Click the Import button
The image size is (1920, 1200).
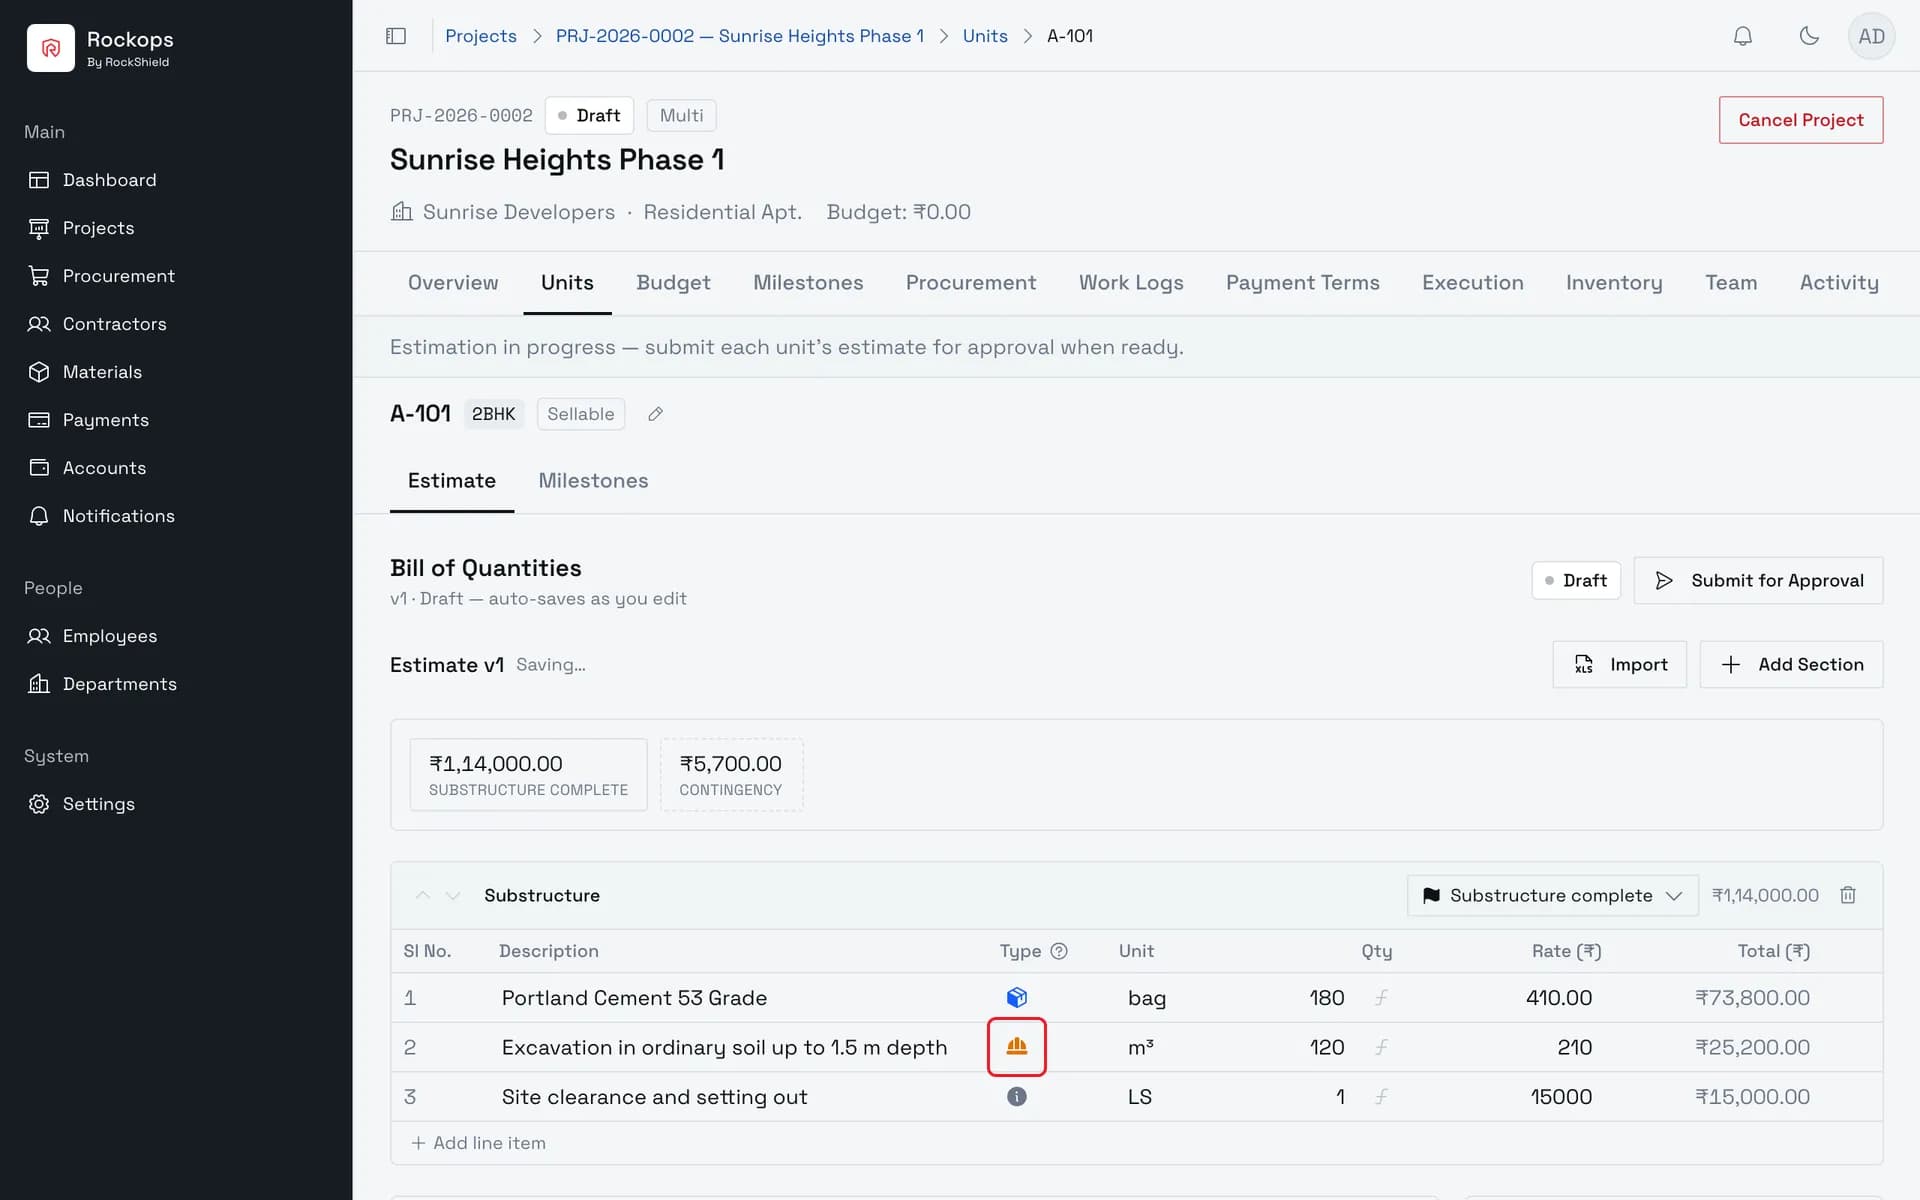coord(1619,665)
